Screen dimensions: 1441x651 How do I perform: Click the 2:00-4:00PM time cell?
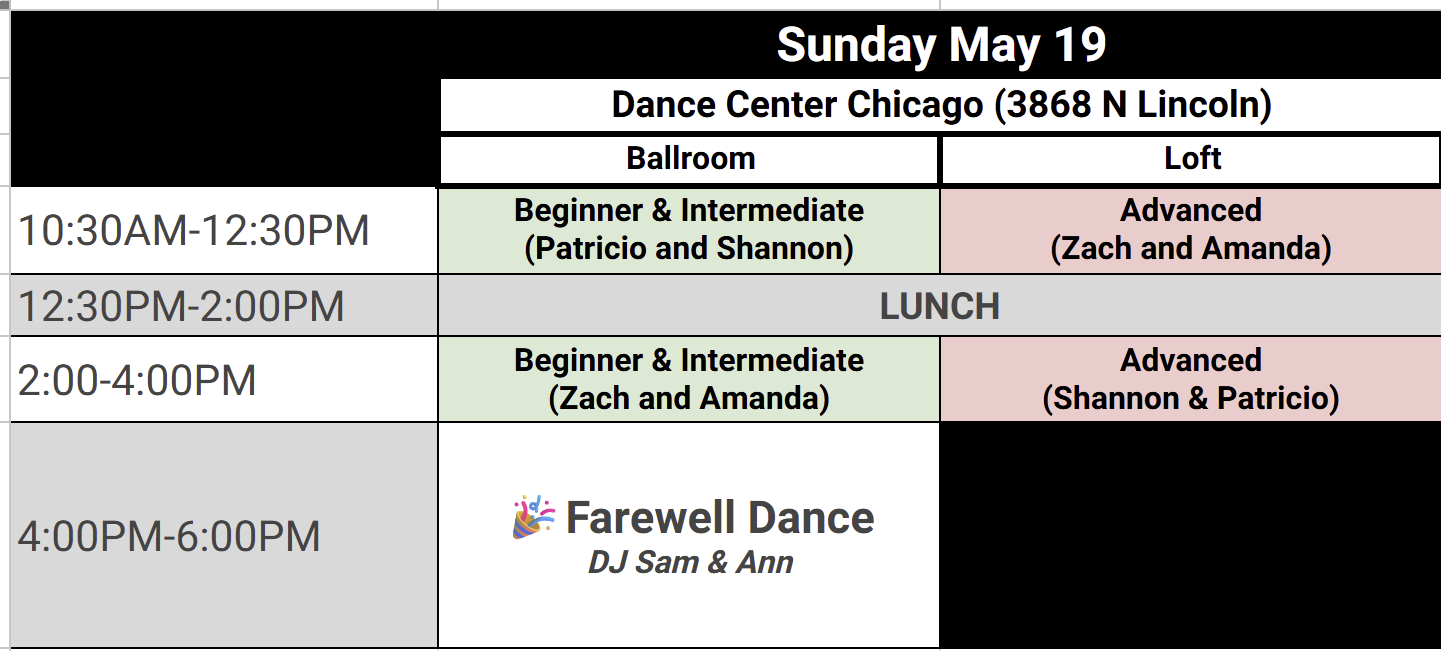[x=224, y=380]
